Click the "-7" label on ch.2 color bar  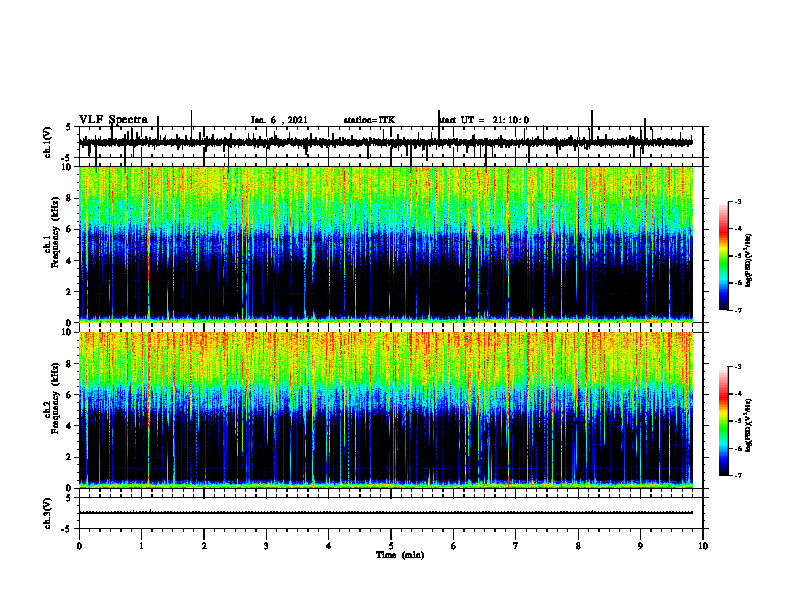tap(737, 476)
